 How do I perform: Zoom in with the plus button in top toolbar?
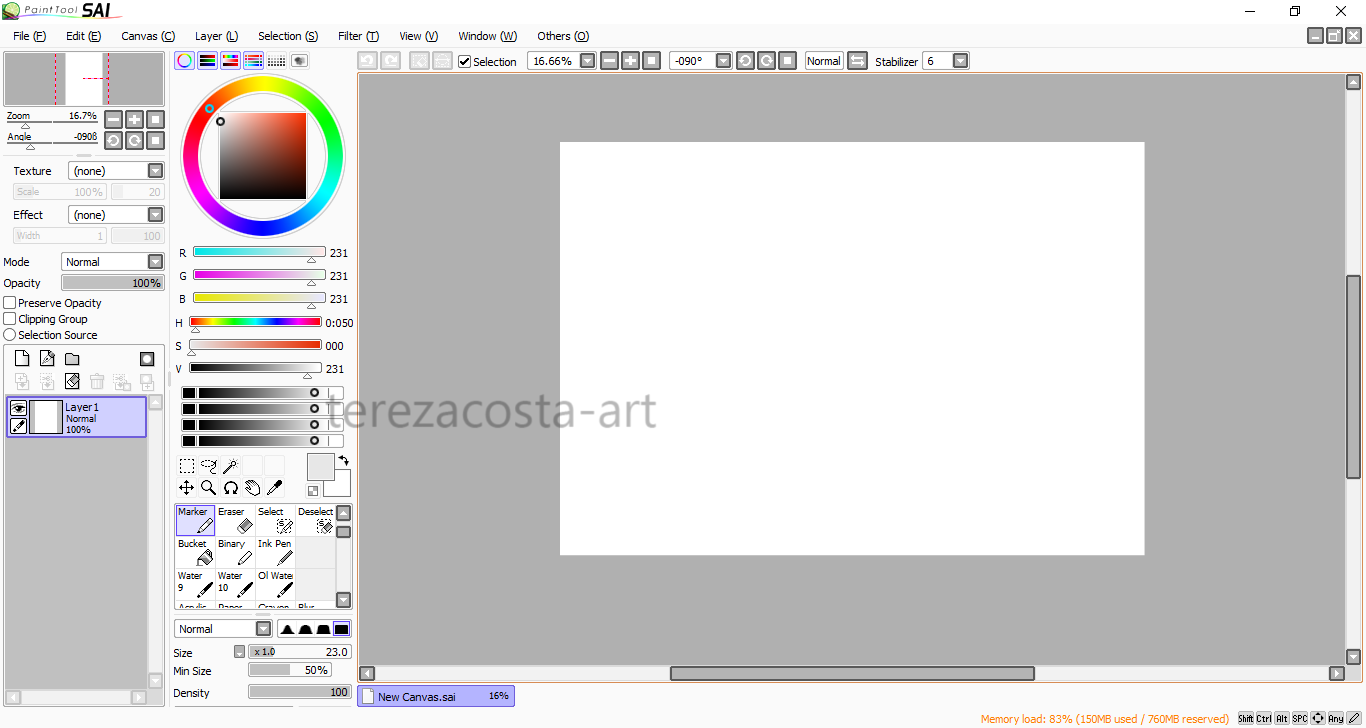pos(631,61)
